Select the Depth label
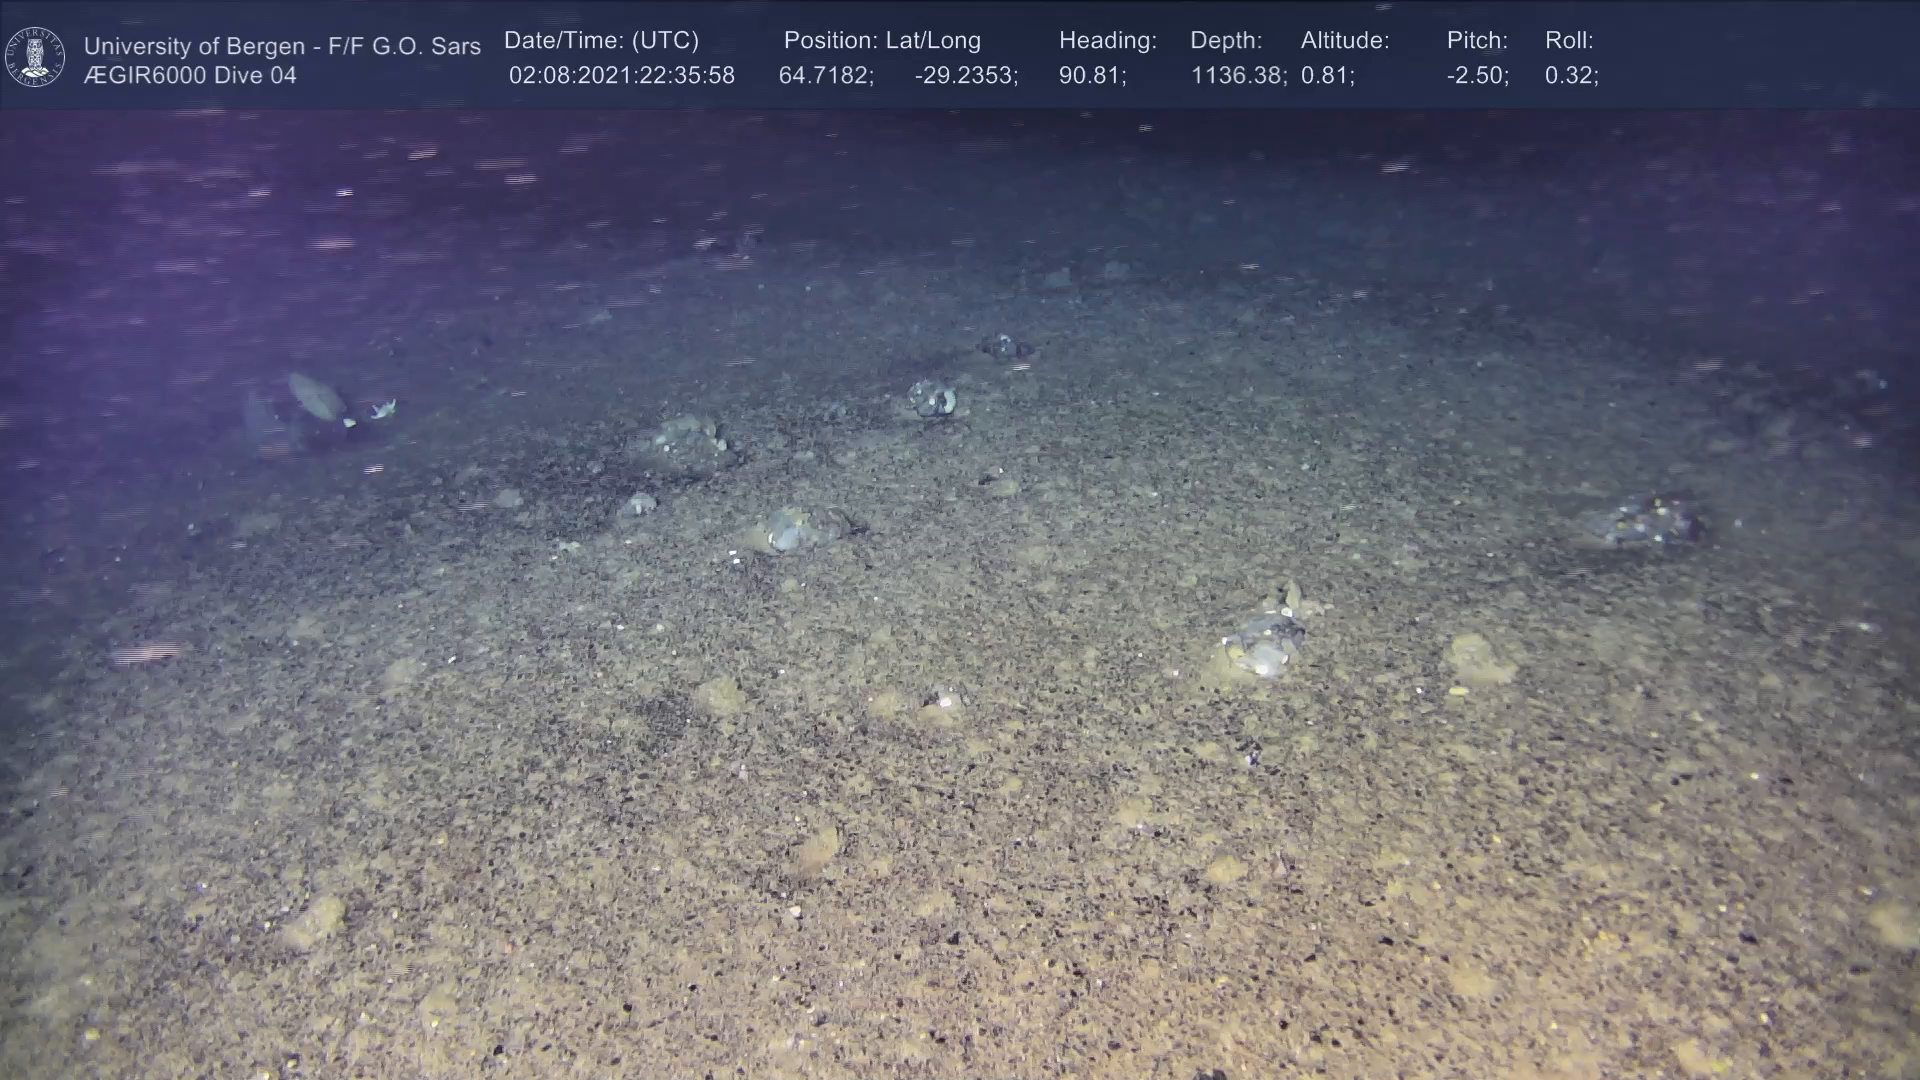 (x=1225, y=41)
